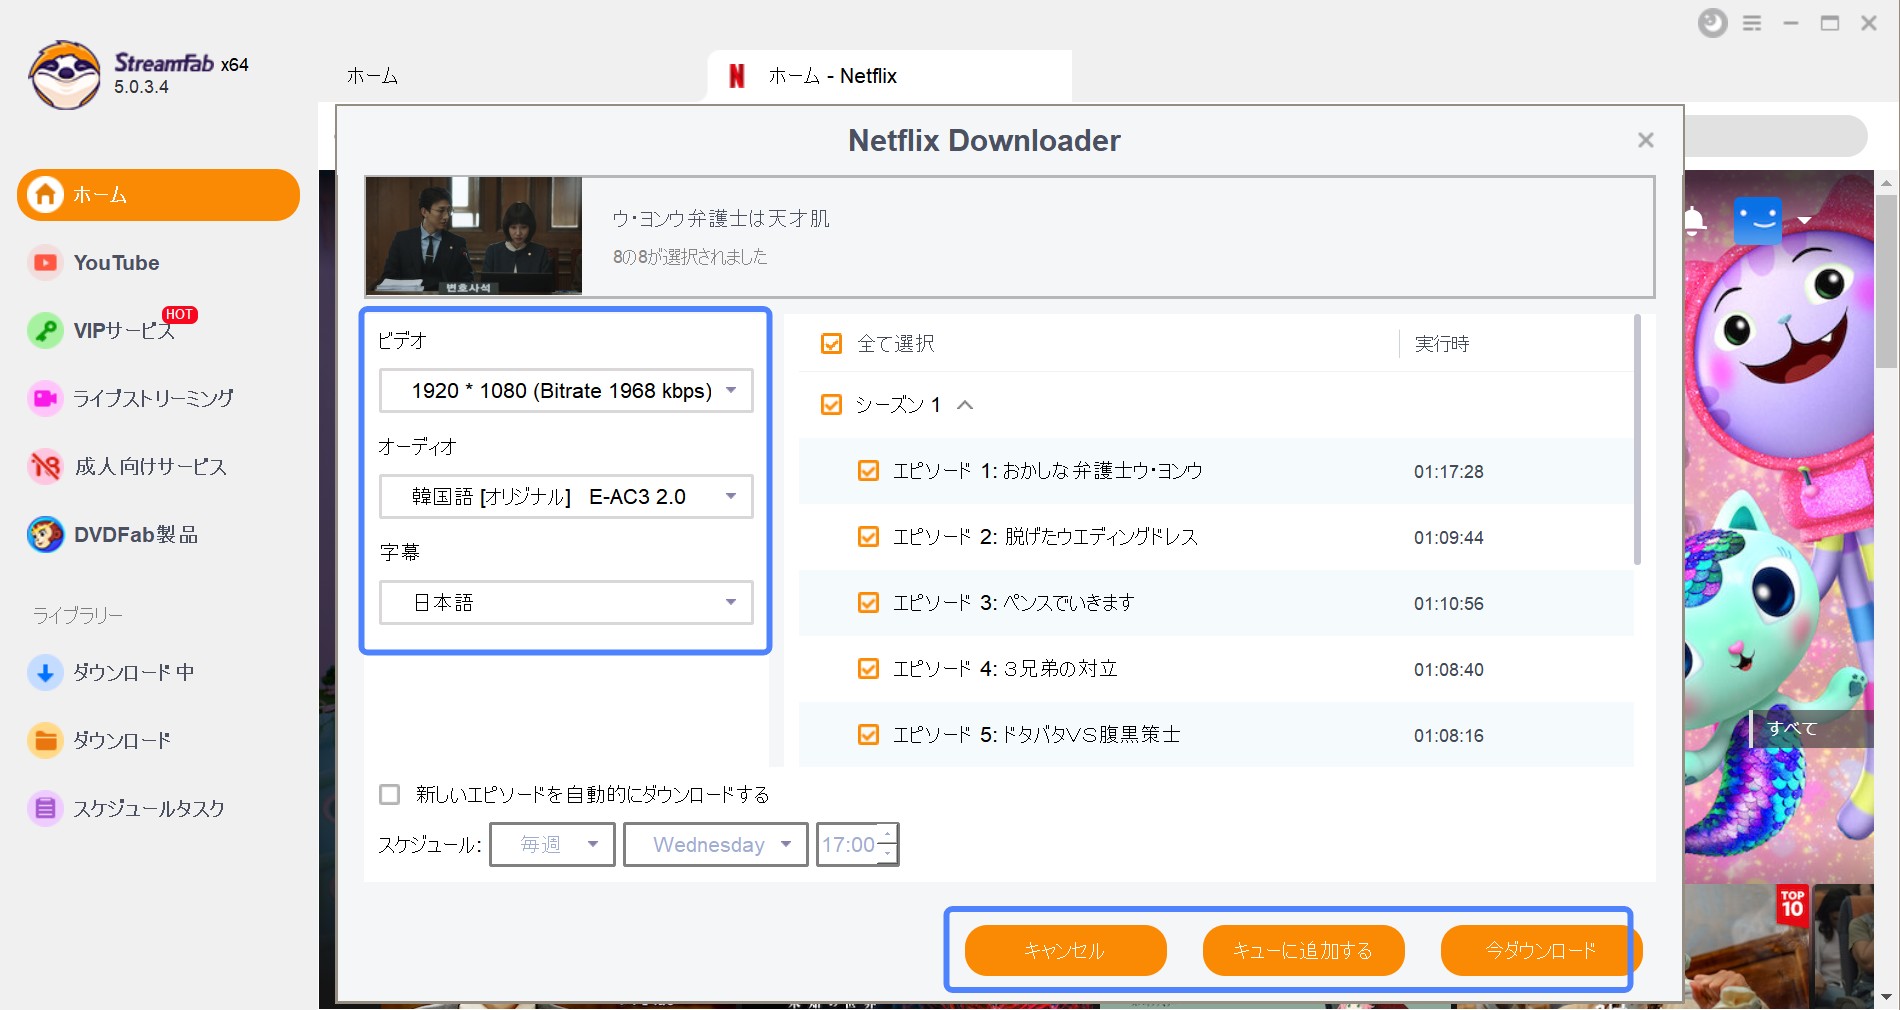This screenshot has height=1010, width=1900.
Task: Uncheck Episode 4 checkbox
Action: click(x=868, y=669)
